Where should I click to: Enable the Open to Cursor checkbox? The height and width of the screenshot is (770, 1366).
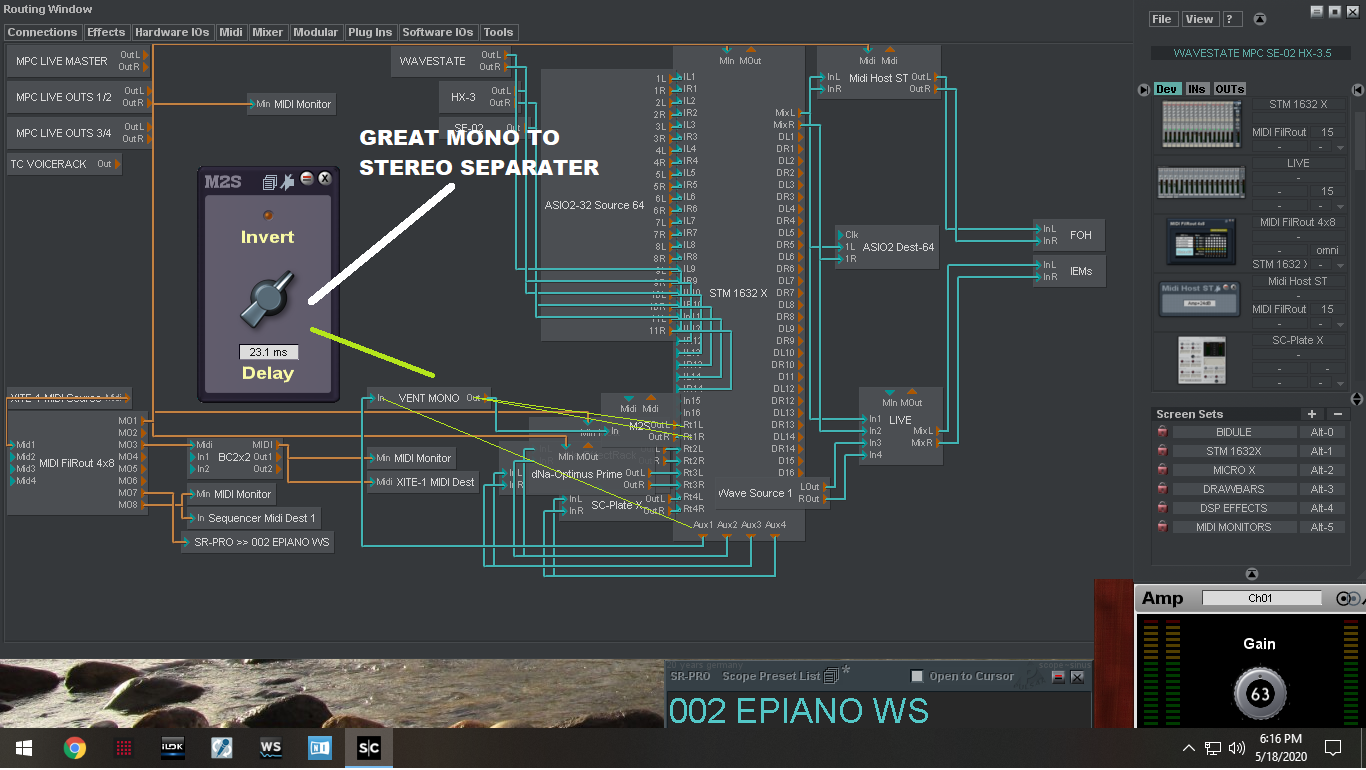[x=917, y=677]
